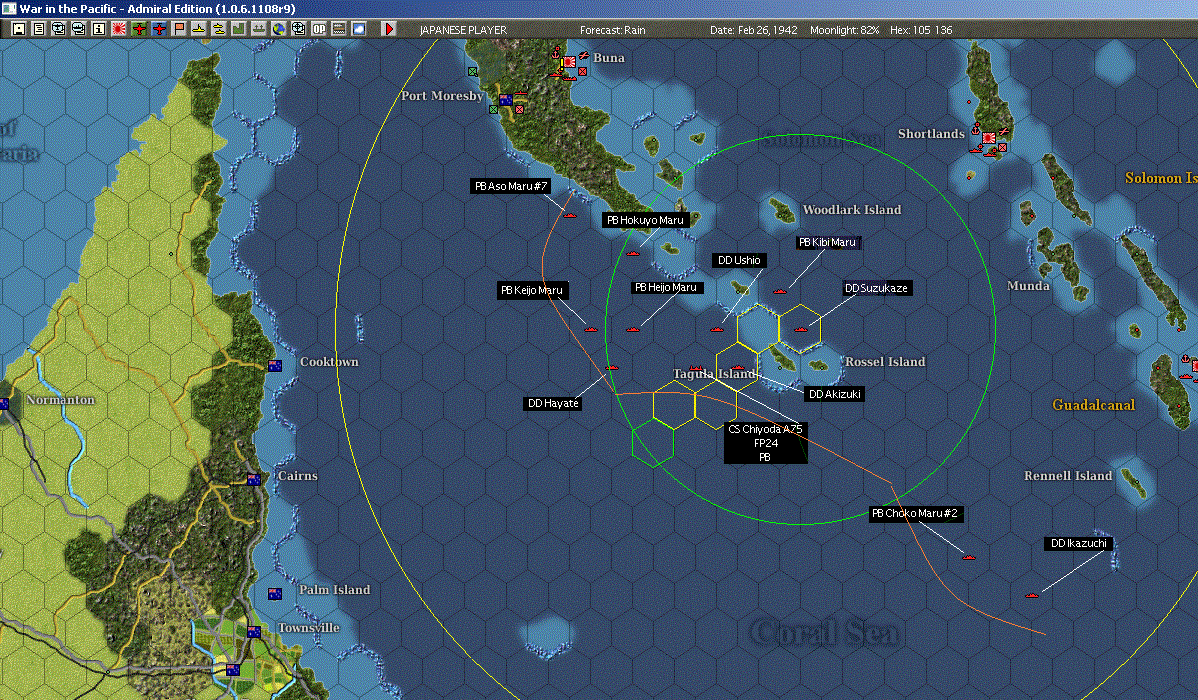Click the PB Choko Maru #2 label
Viewport: 1198px width, 700px height.
coord(915,514)
